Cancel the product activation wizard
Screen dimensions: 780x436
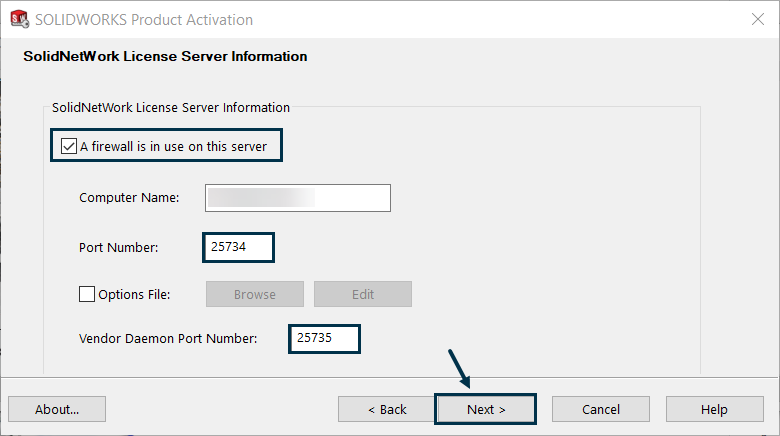pos(601,409)
